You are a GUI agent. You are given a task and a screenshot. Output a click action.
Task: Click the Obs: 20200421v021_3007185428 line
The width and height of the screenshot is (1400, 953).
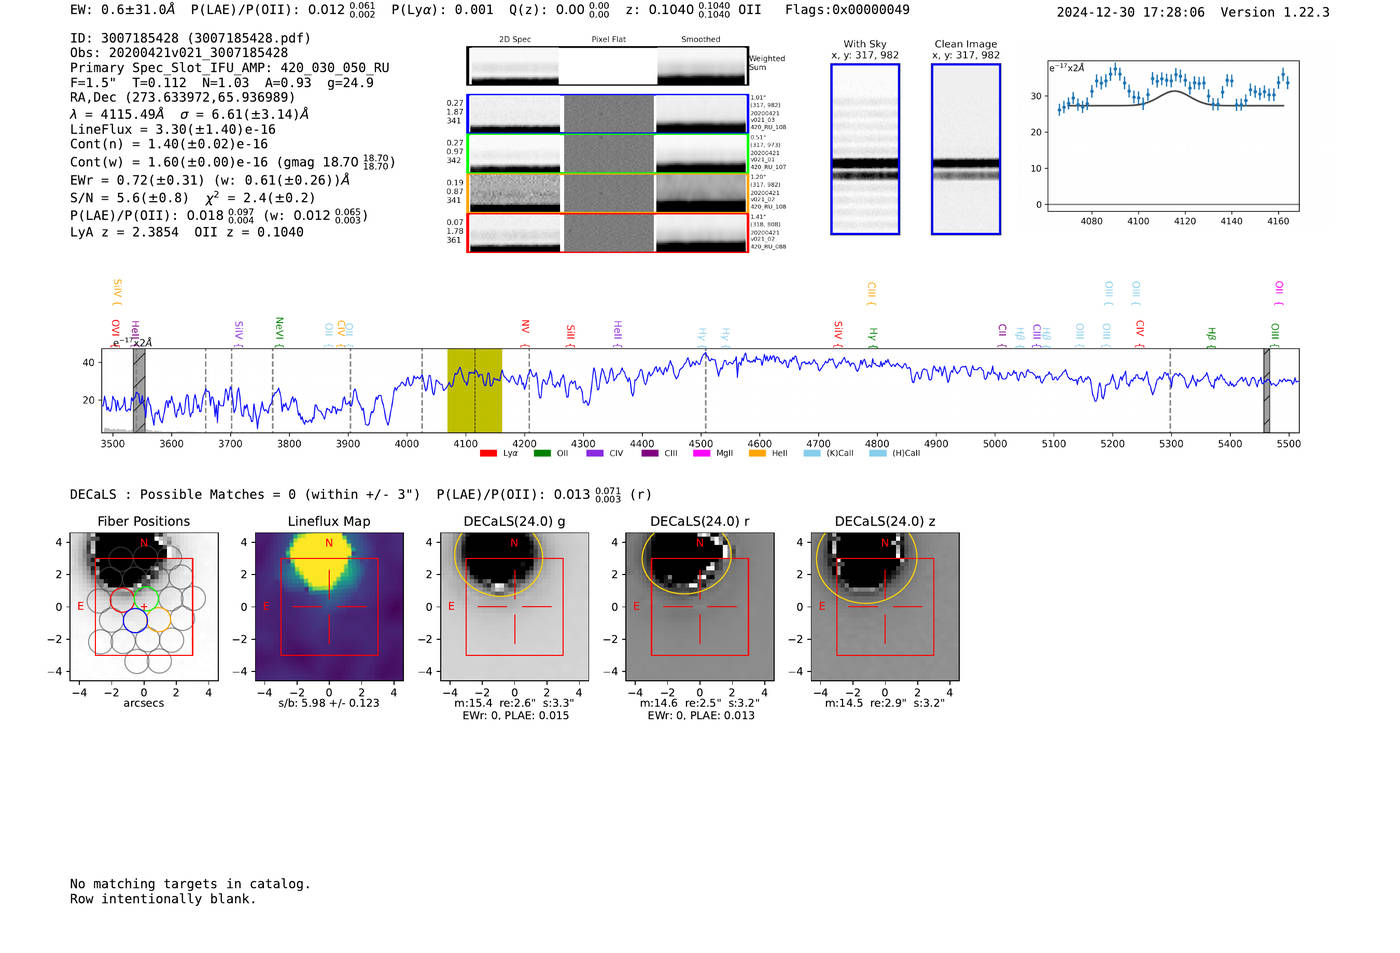pyautogui.click(x=179, y=52)
